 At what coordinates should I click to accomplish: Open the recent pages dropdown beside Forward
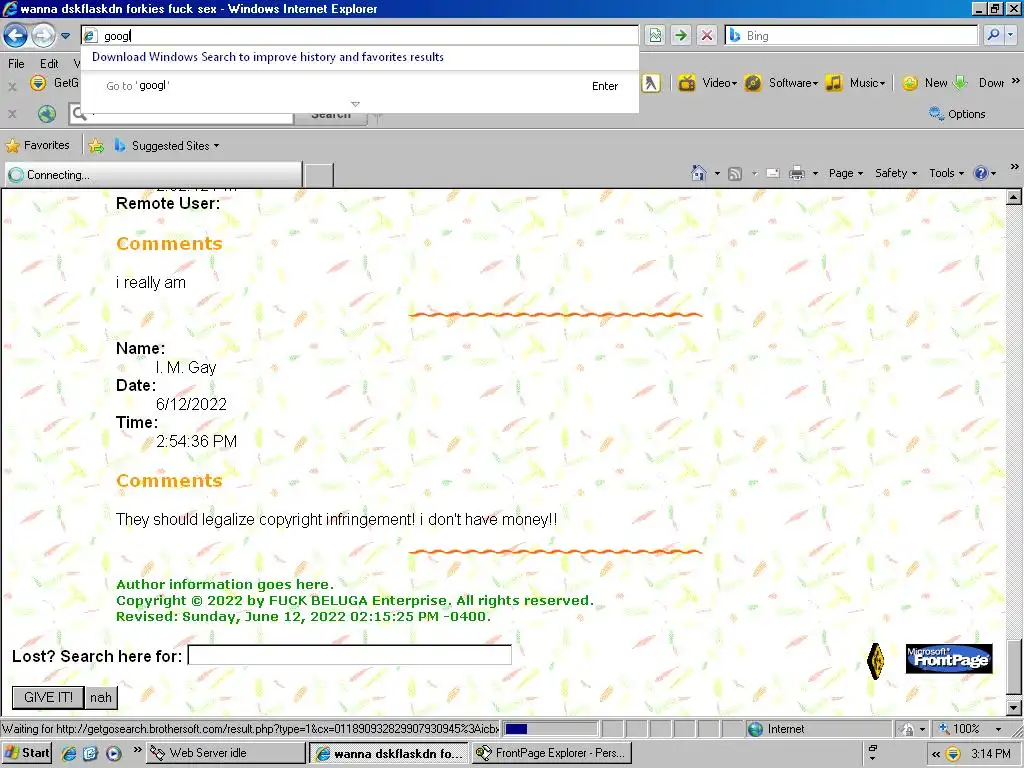click(65, 36)
